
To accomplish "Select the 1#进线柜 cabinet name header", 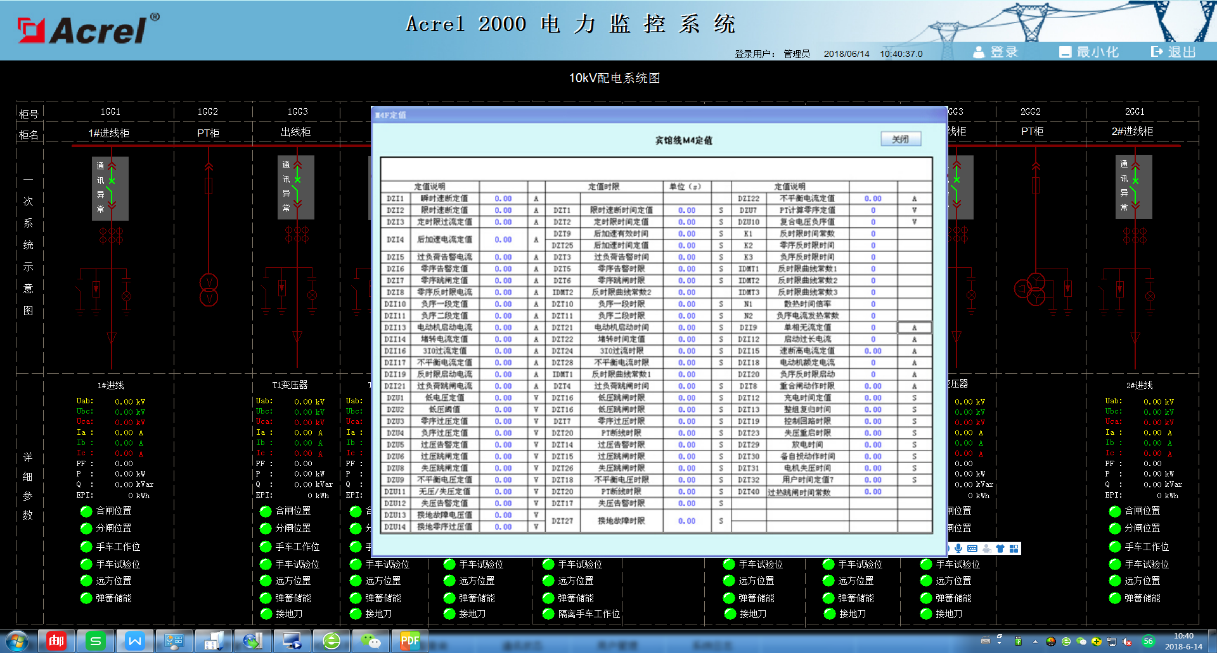I will coord(110,132).
